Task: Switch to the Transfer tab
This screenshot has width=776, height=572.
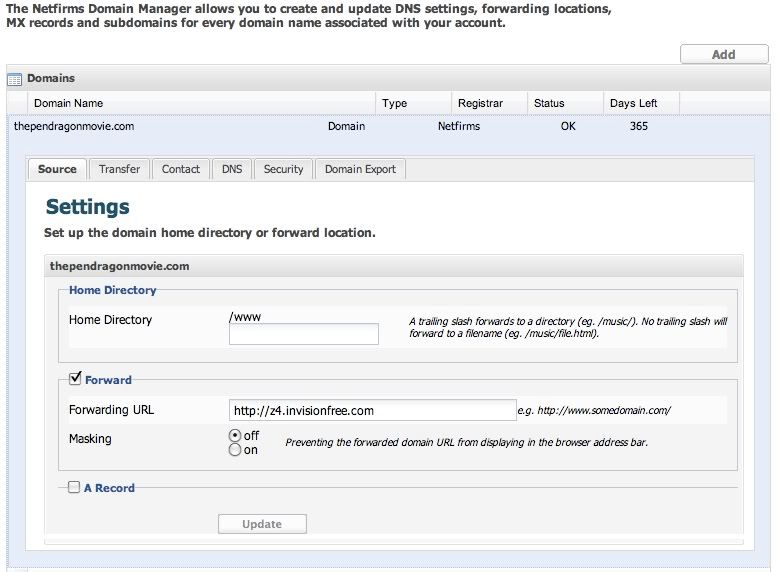Action: click(119, 169)
